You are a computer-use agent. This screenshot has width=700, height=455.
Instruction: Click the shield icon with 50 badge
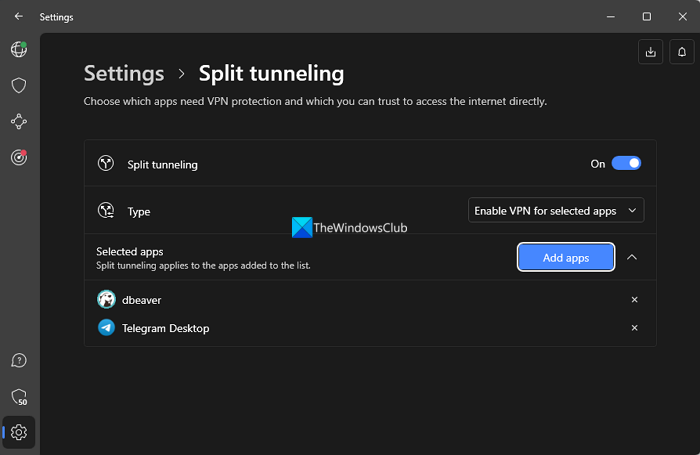tap(18, 397)
